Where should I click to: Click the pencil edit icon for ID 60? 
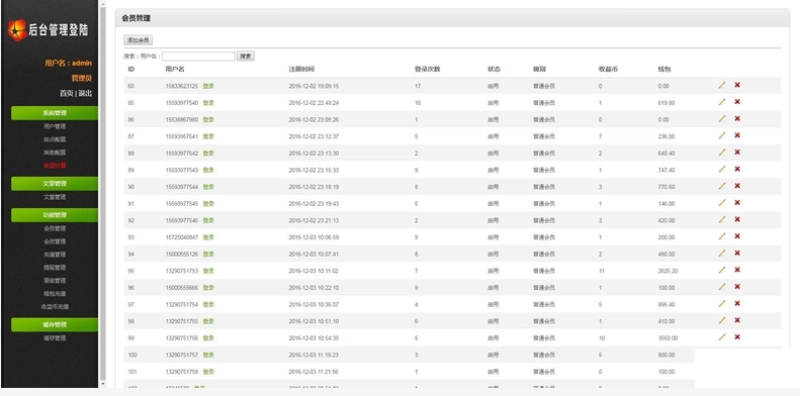pyautogui.click(x=721, y=85)
